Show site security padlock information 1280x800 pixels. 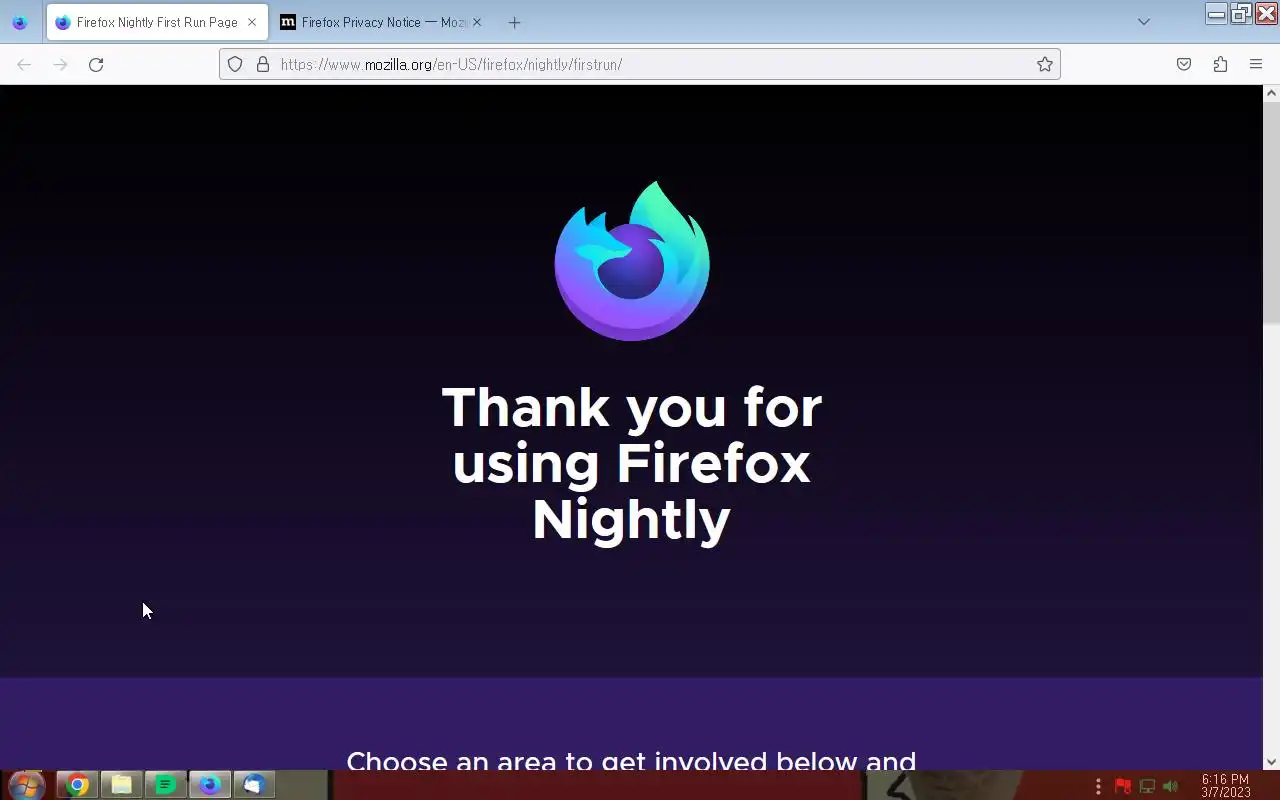coord(263,64)
